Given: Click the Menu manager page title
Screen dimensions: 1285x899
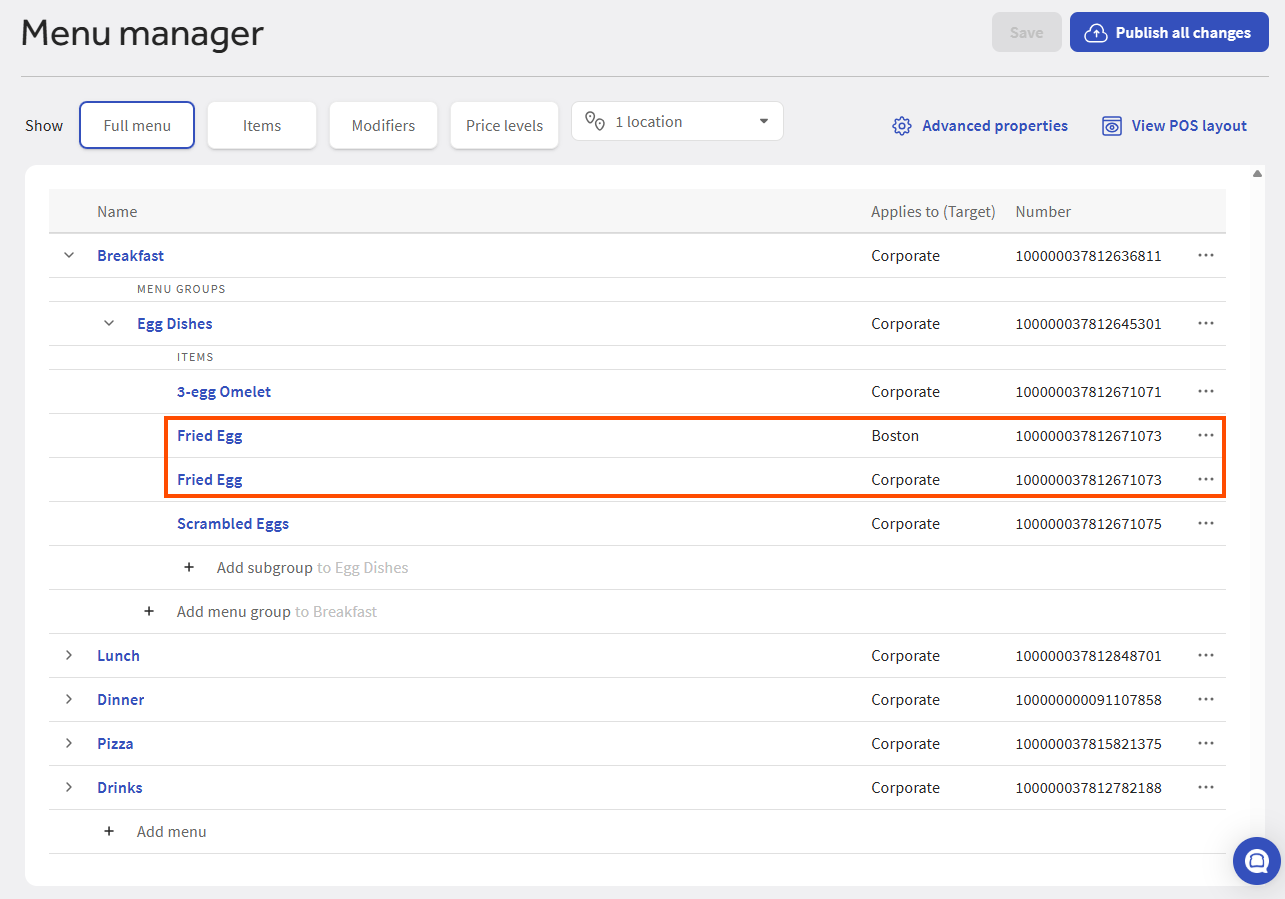Looking at the screenshot, I should tap(142, 33).
